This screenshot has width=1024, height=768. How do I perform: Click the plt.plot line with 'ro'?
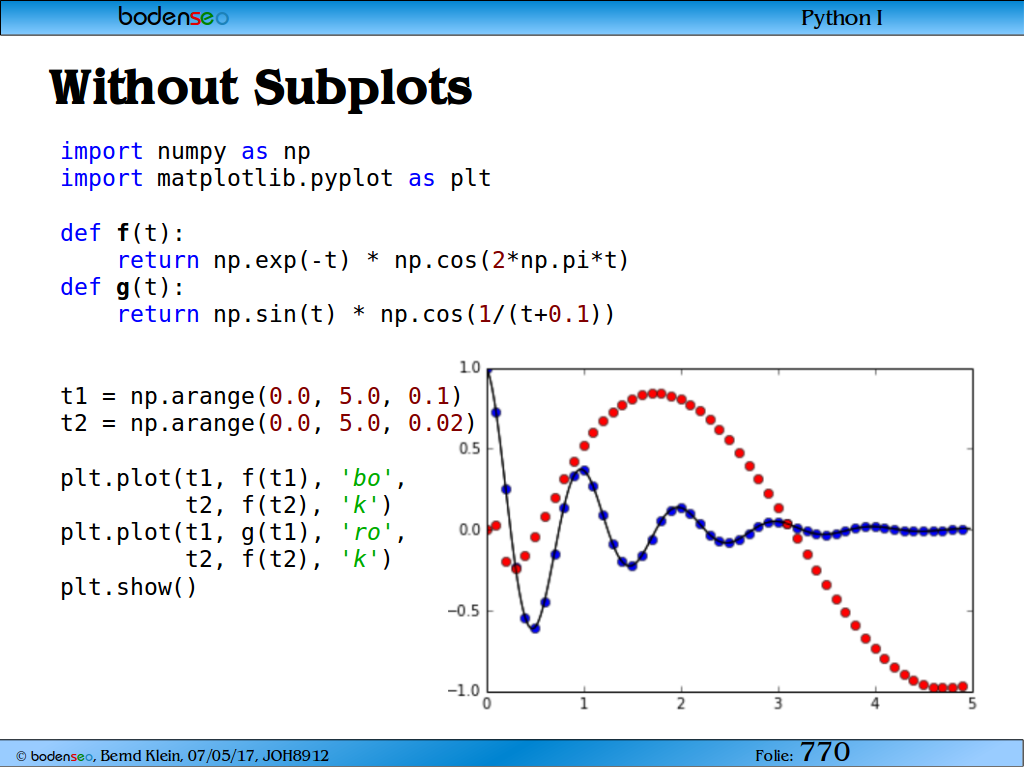233,533
